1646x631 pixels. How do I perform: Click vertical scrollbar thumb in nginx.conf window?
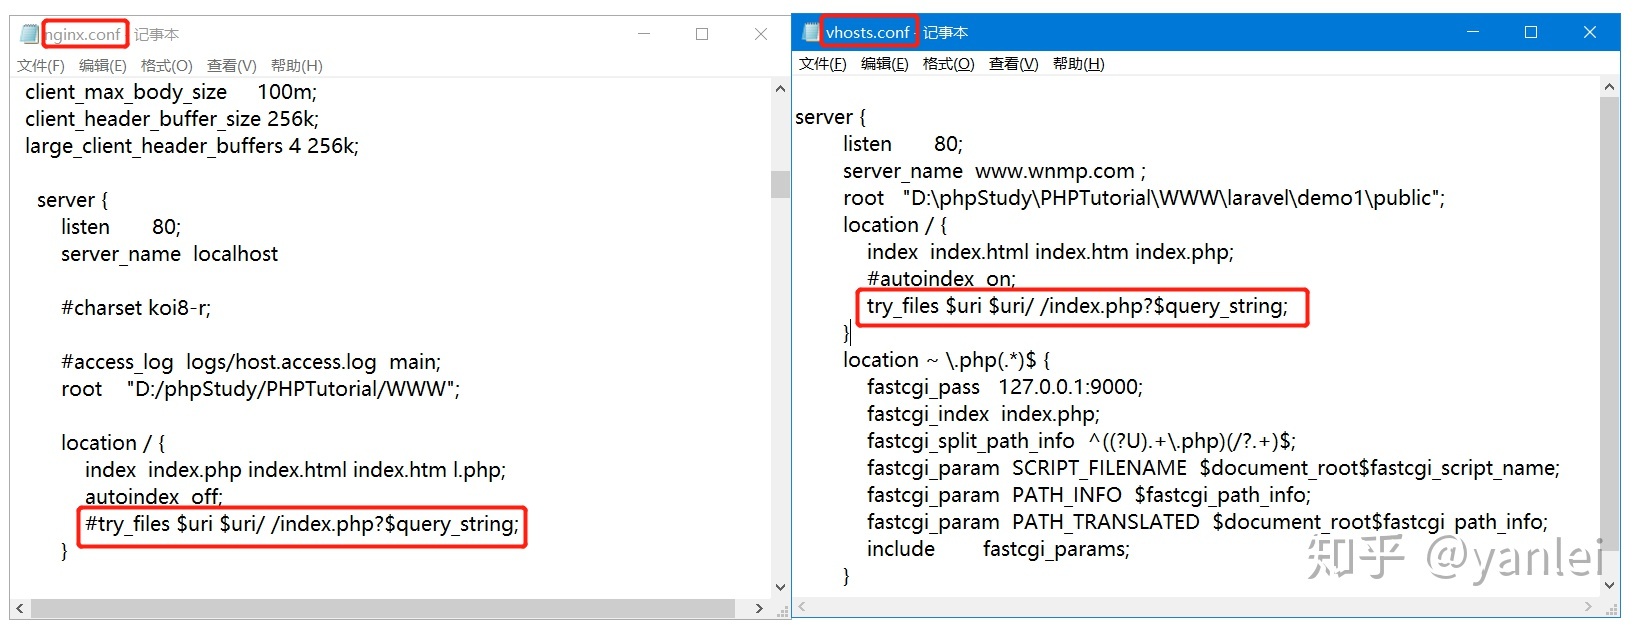pyautogui.click(x=780, y=185)
